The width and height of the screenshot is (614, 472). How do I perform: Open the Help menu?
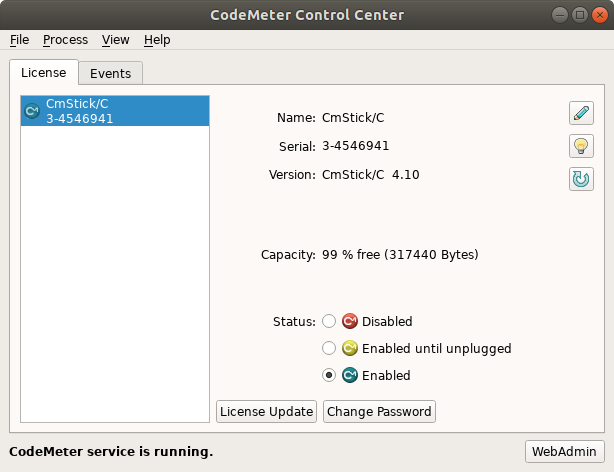pyautogui.click(x=157, y=40)
